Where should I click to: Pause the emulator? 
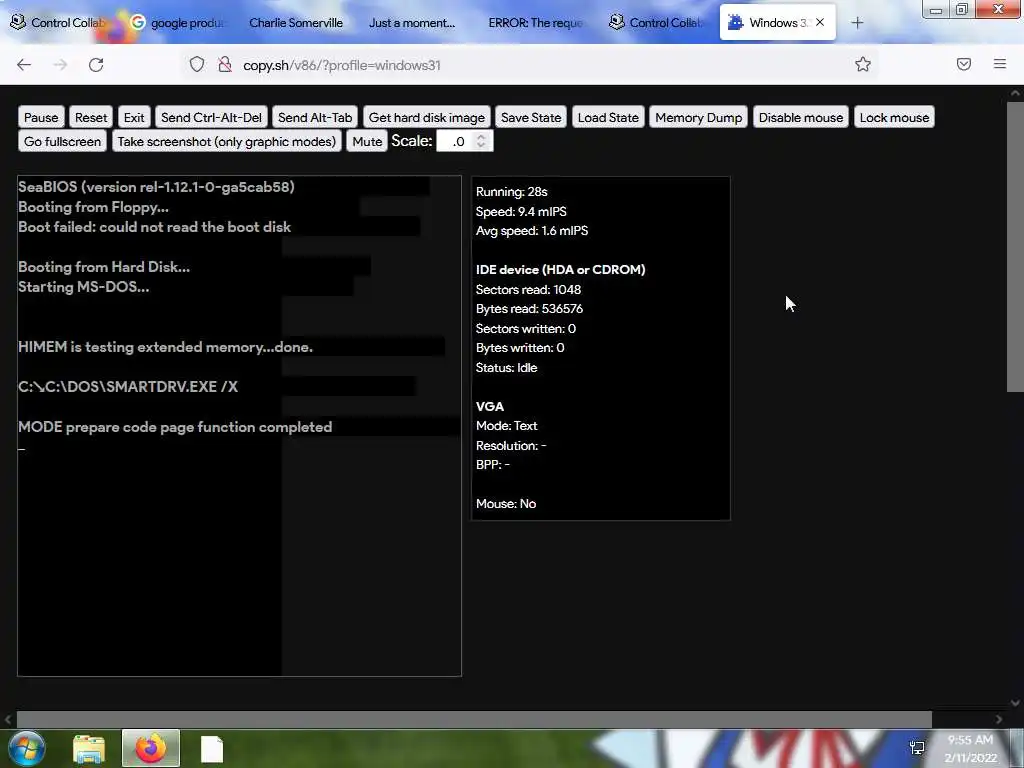click(x=41, y=118)
